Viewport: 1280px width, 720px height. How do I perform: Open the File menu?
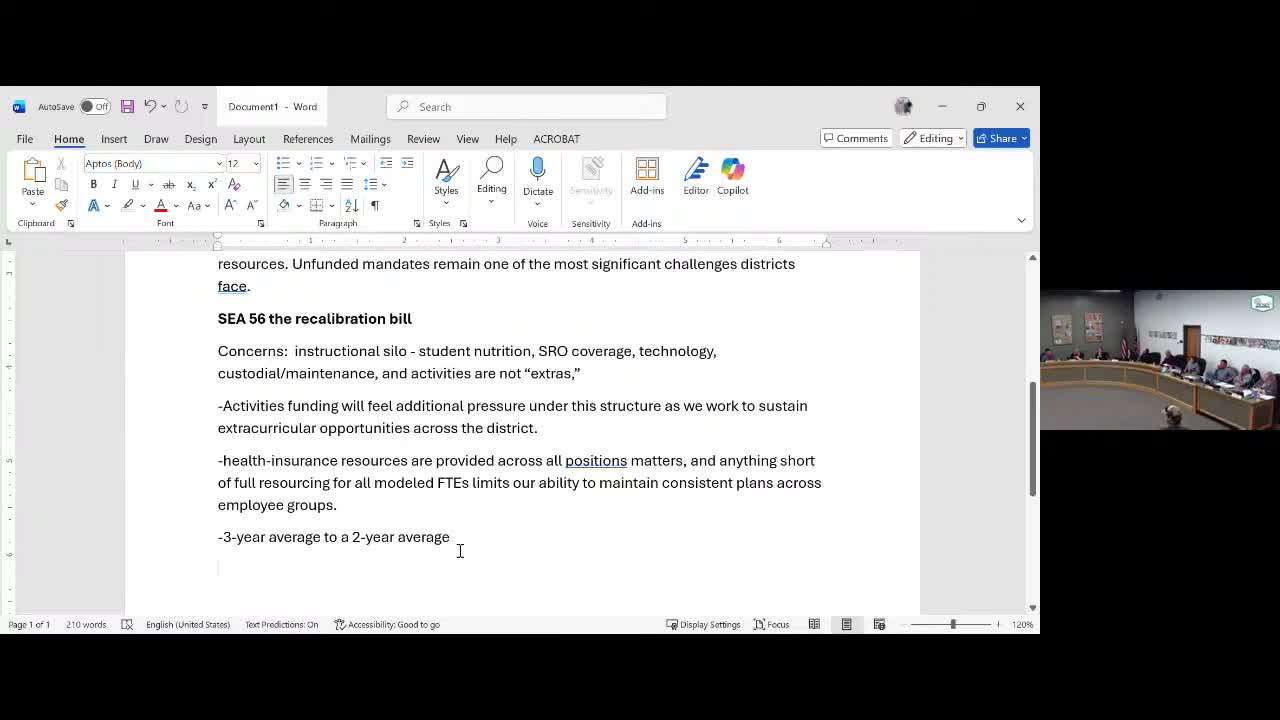[x=25, y=139]
